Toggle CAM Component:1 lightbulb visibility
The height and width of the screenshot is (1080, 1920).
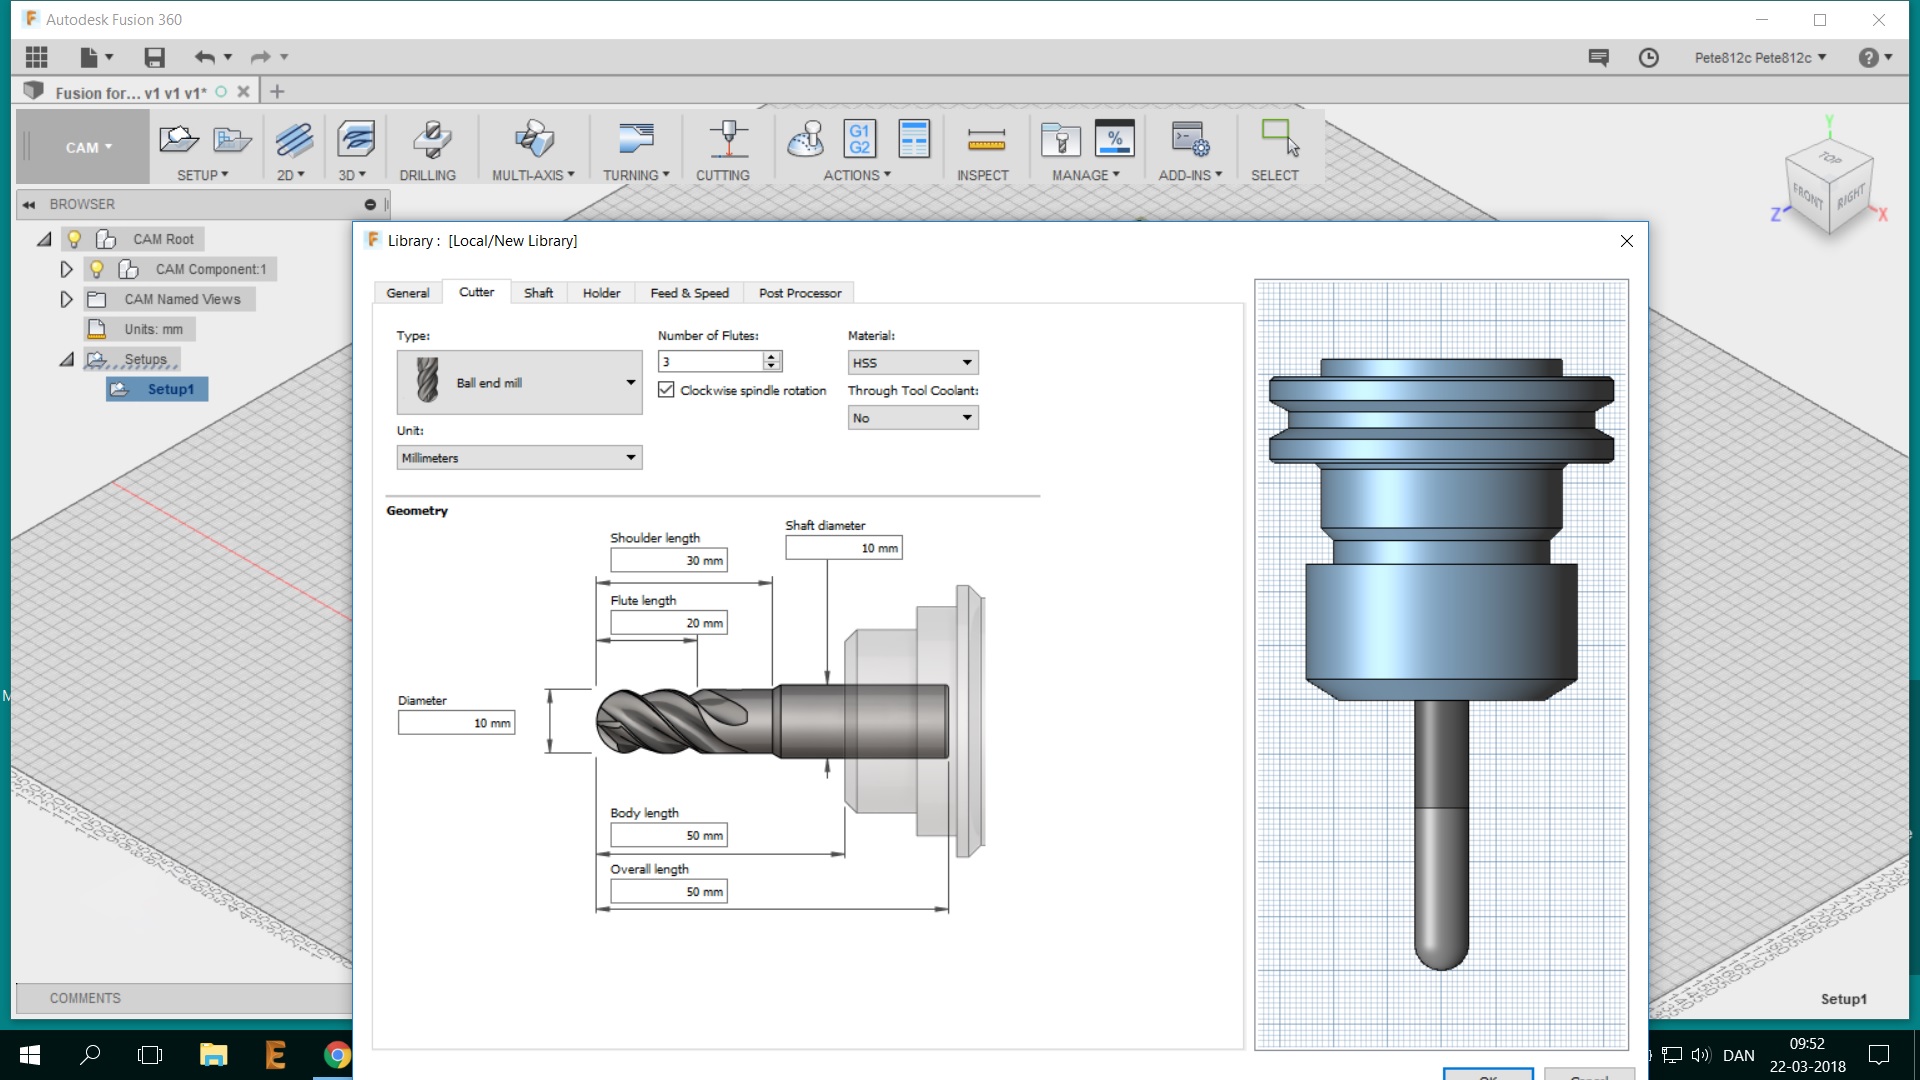click(x=97, y=269)
